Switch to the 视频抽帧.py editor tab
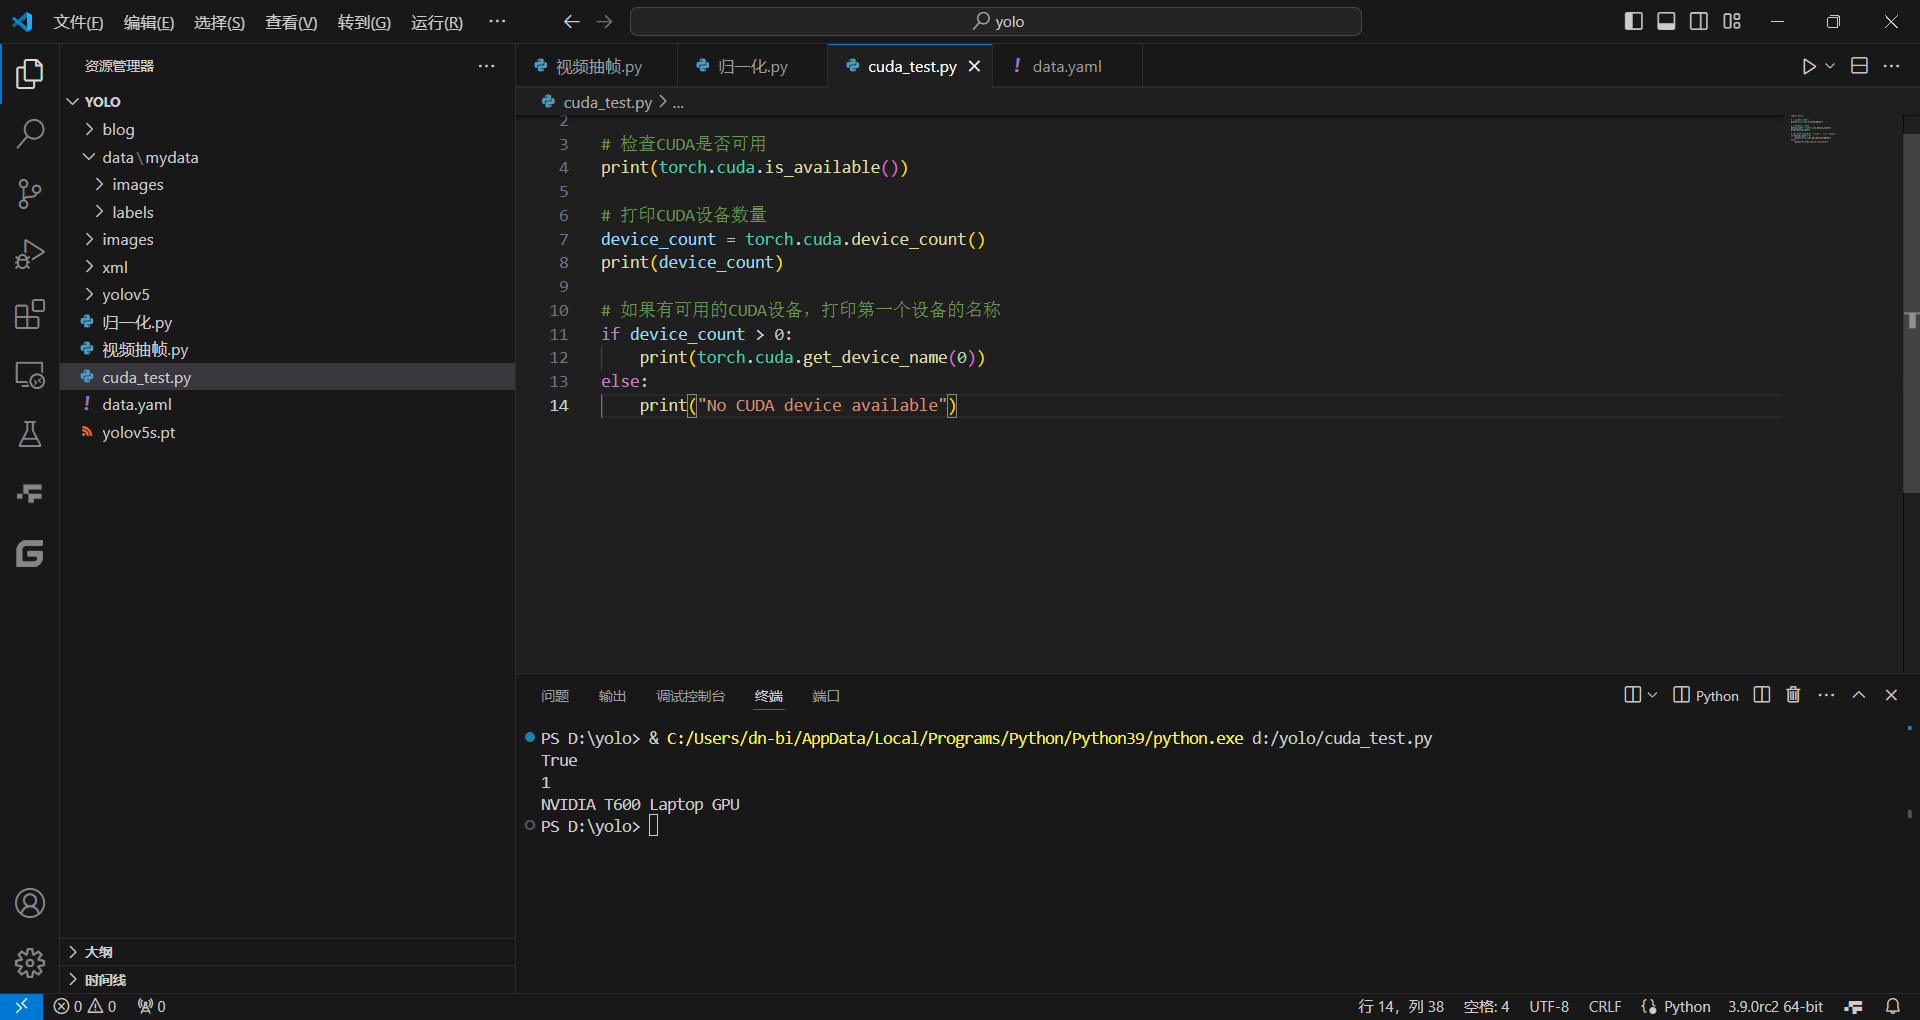The height and width of the screenshot is (1020, 1920). point(597,66)
